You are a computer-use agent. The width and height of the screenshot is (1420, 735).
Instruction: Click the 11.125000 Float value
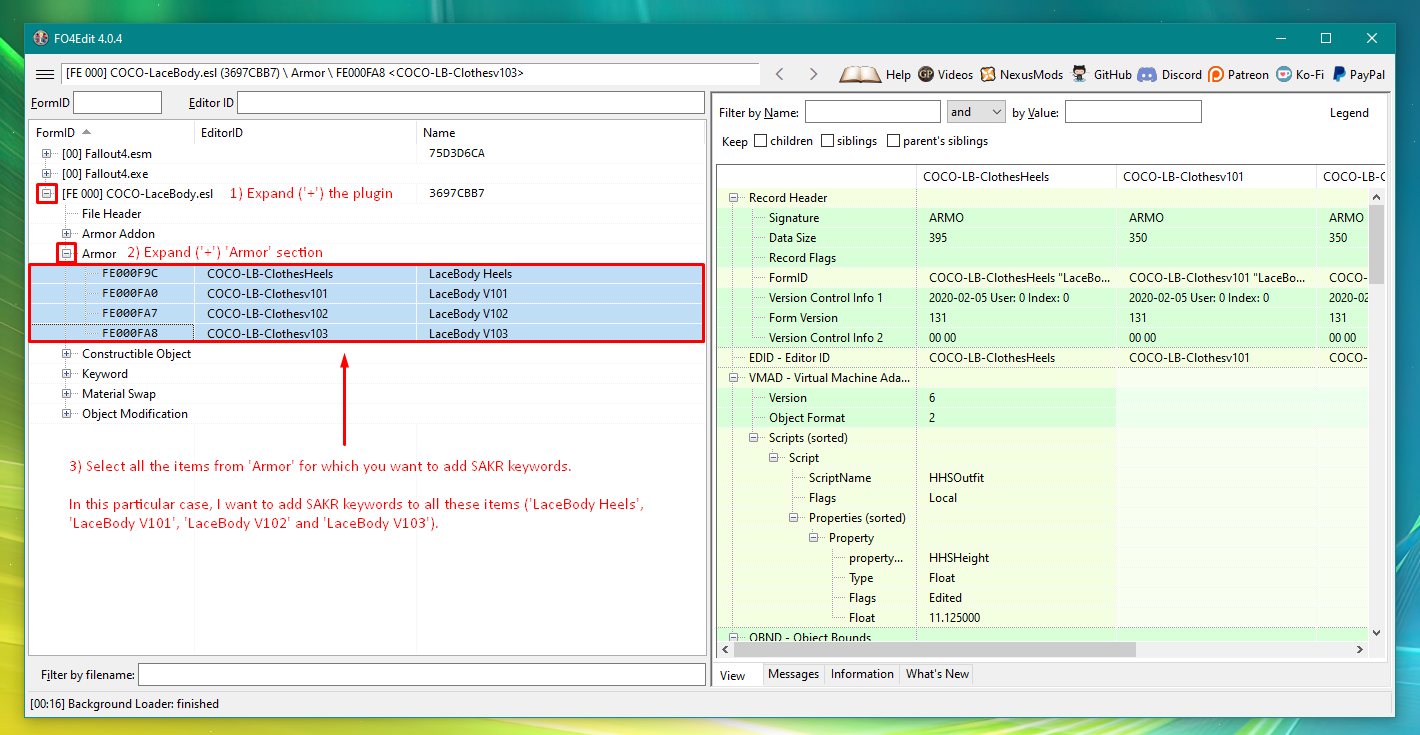[954, 618]
